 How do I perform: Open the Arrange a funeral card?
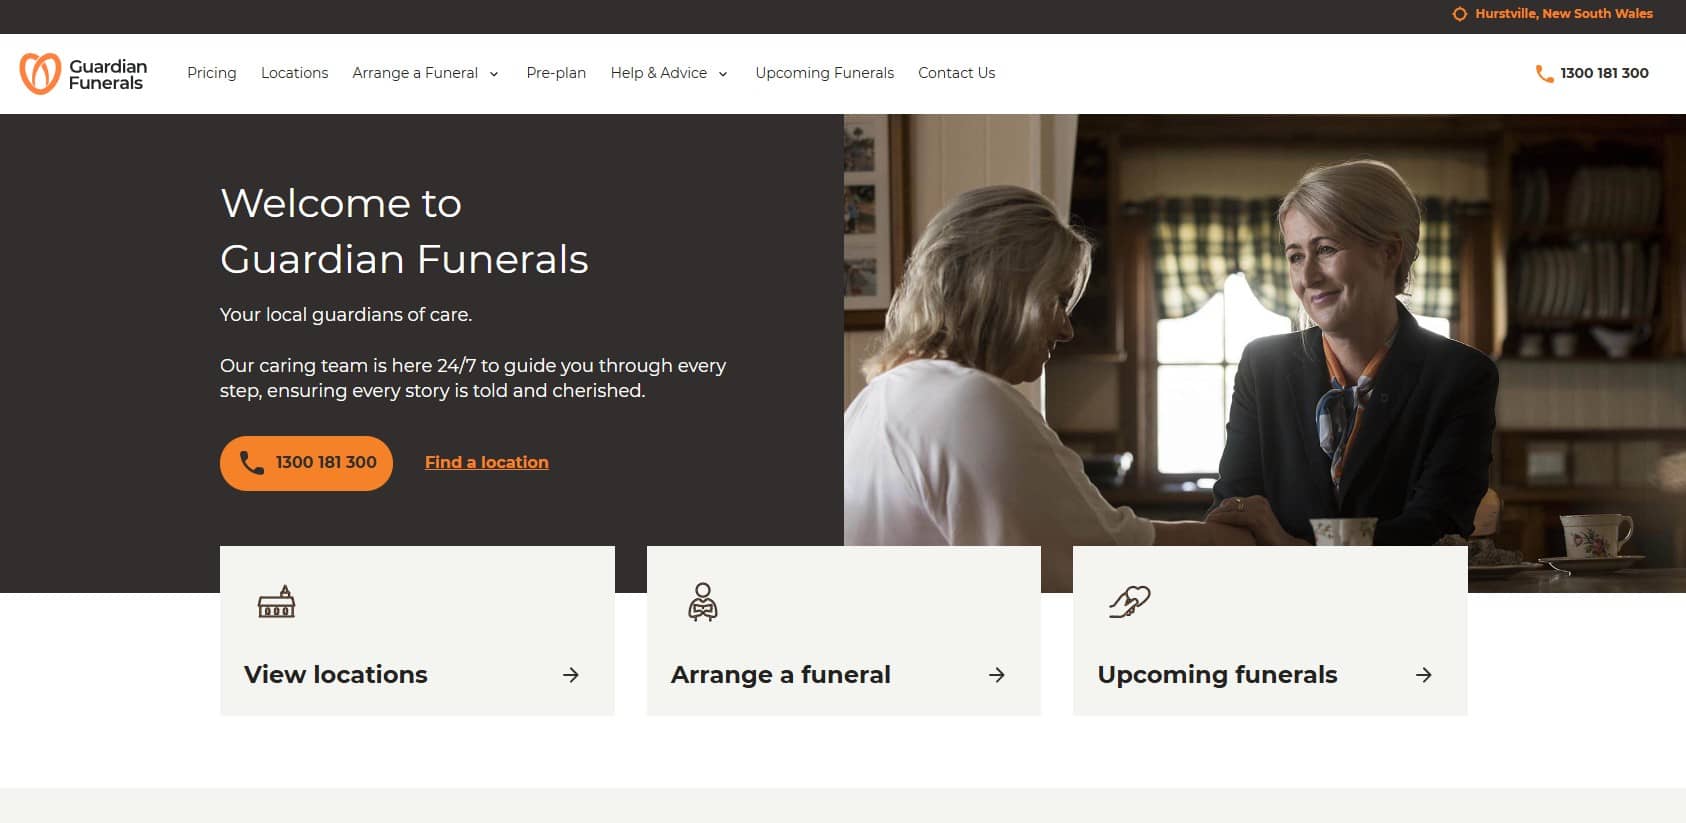pyautogui.click(x=844, y=631)
